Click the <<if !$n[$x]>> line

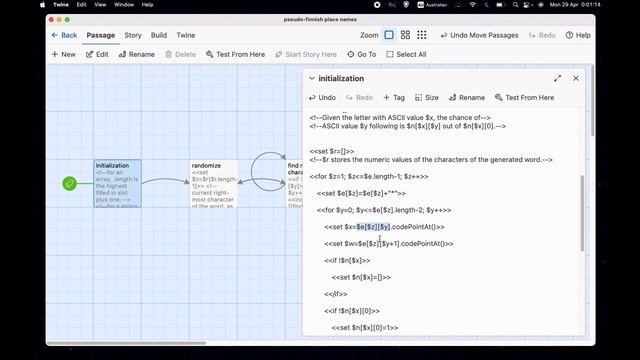coord(347,260)
